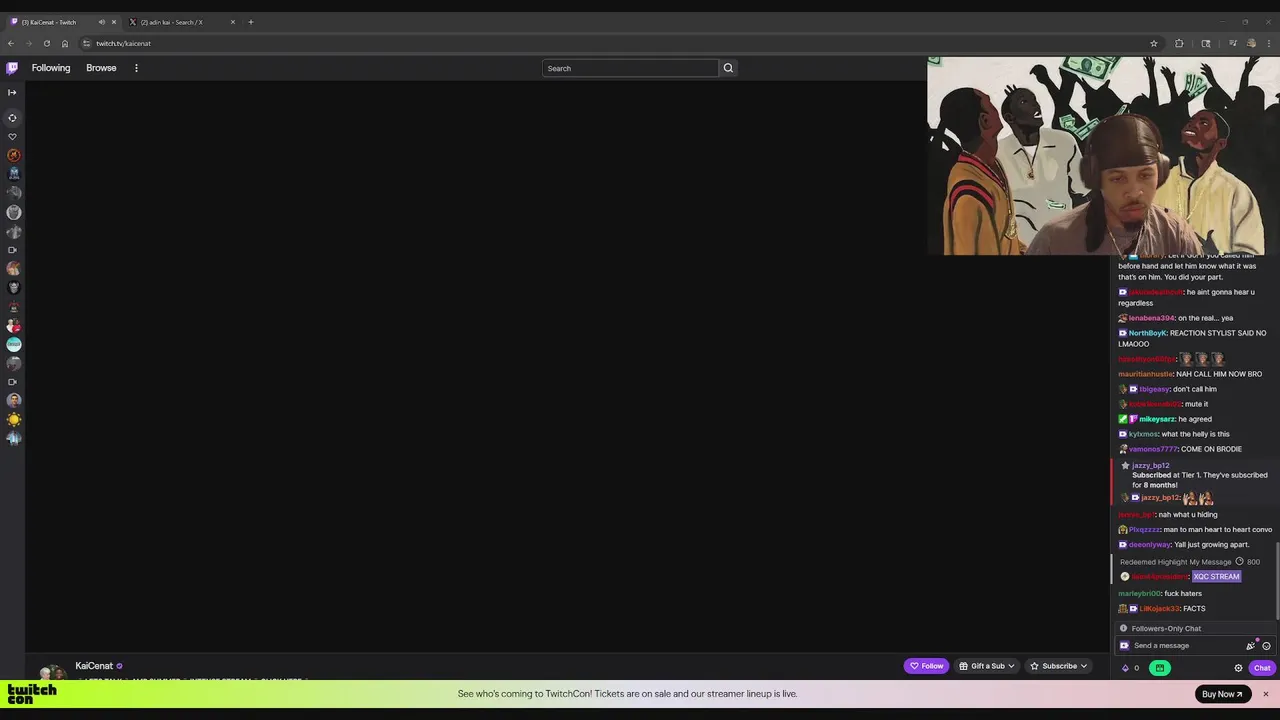Click the Buy Now TwitchCon button
Viewport: 1280px width, 720px height.
[x=1223, y=694]
